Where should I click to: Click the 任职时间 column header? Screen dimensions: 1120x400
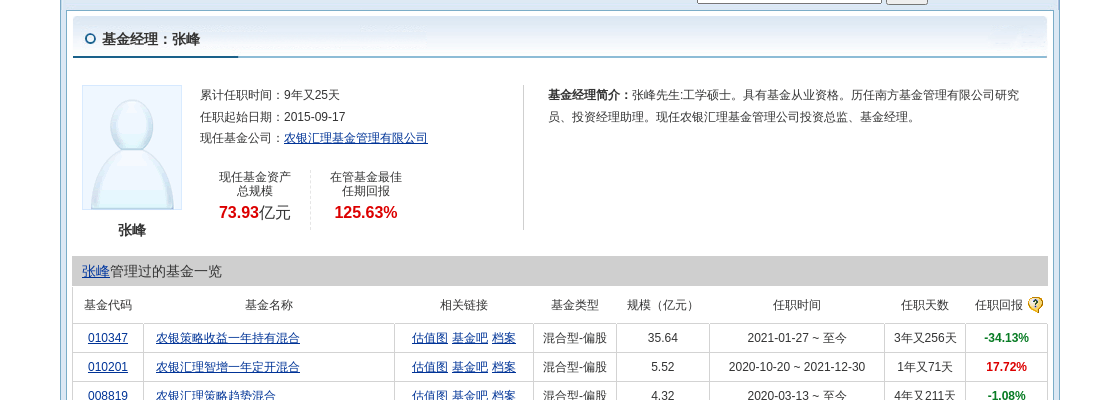[796, 305]
